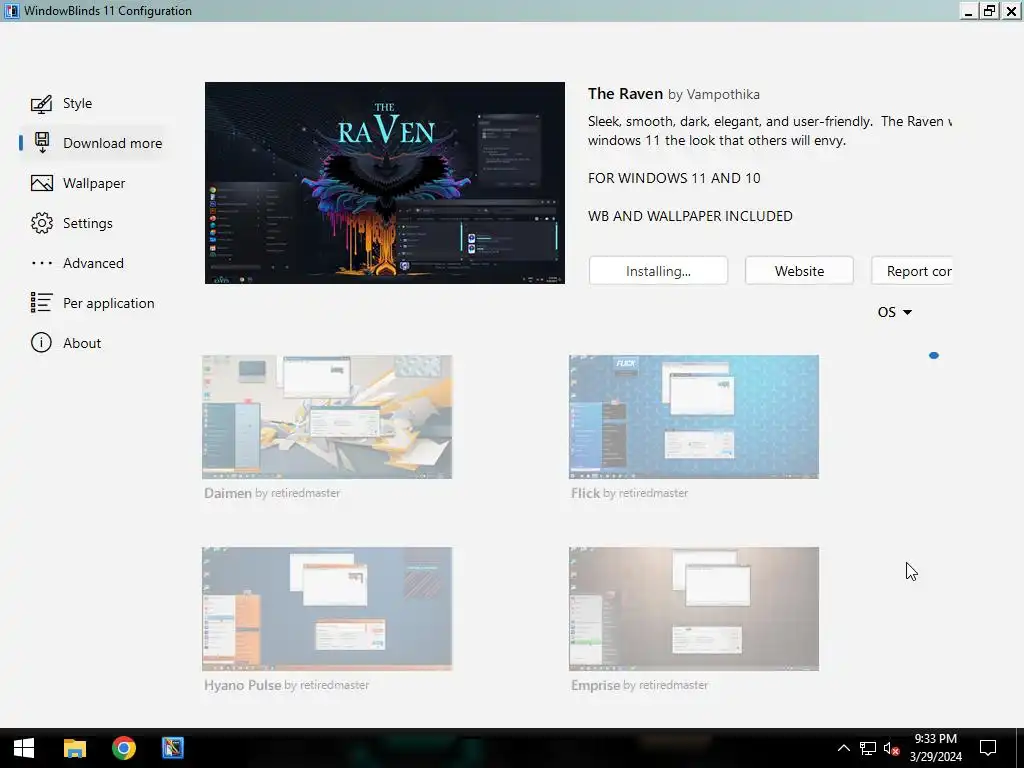Open the taskbar clock and date
Screen dimensions: 1024x768
(x=935, y=748)
